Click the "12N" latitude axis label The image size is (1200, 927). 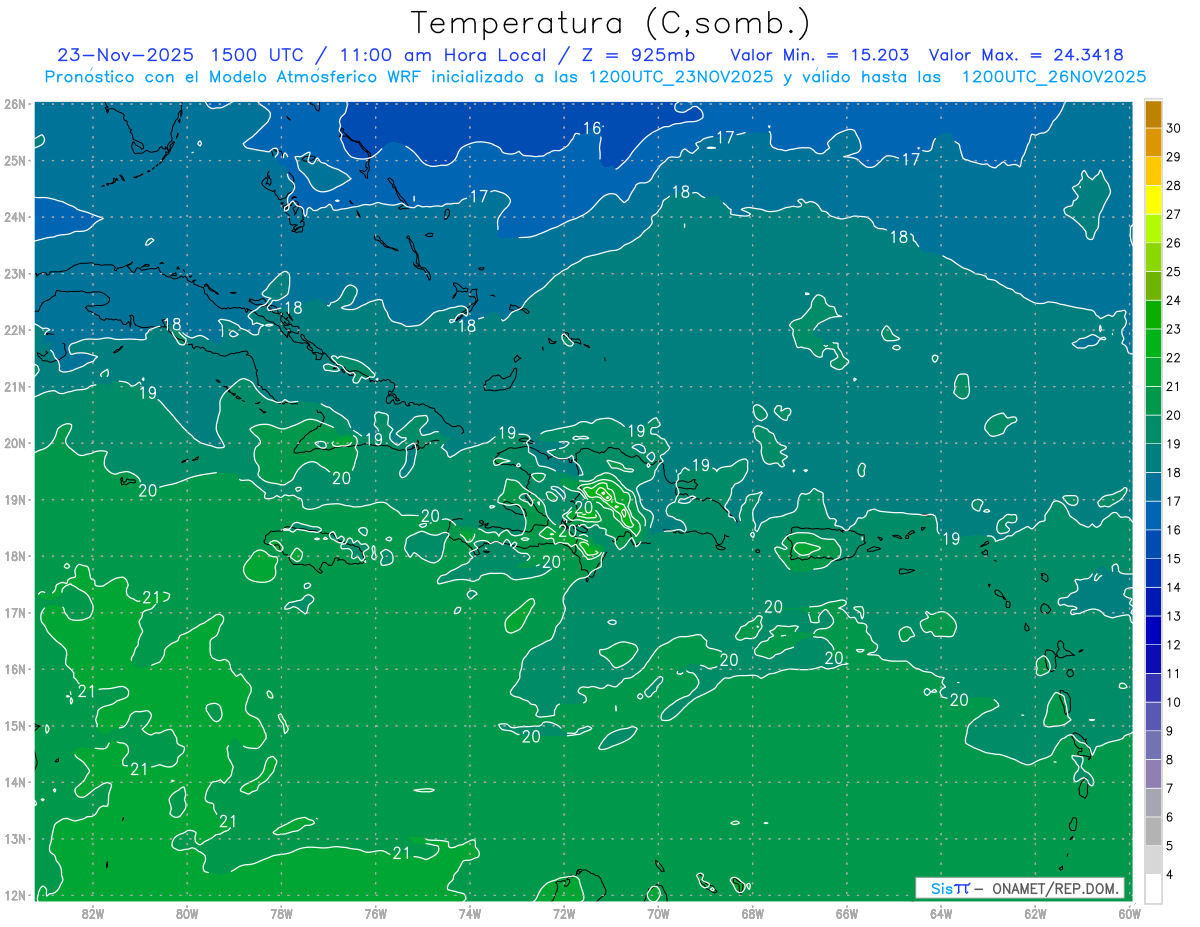tap(15, 895)
